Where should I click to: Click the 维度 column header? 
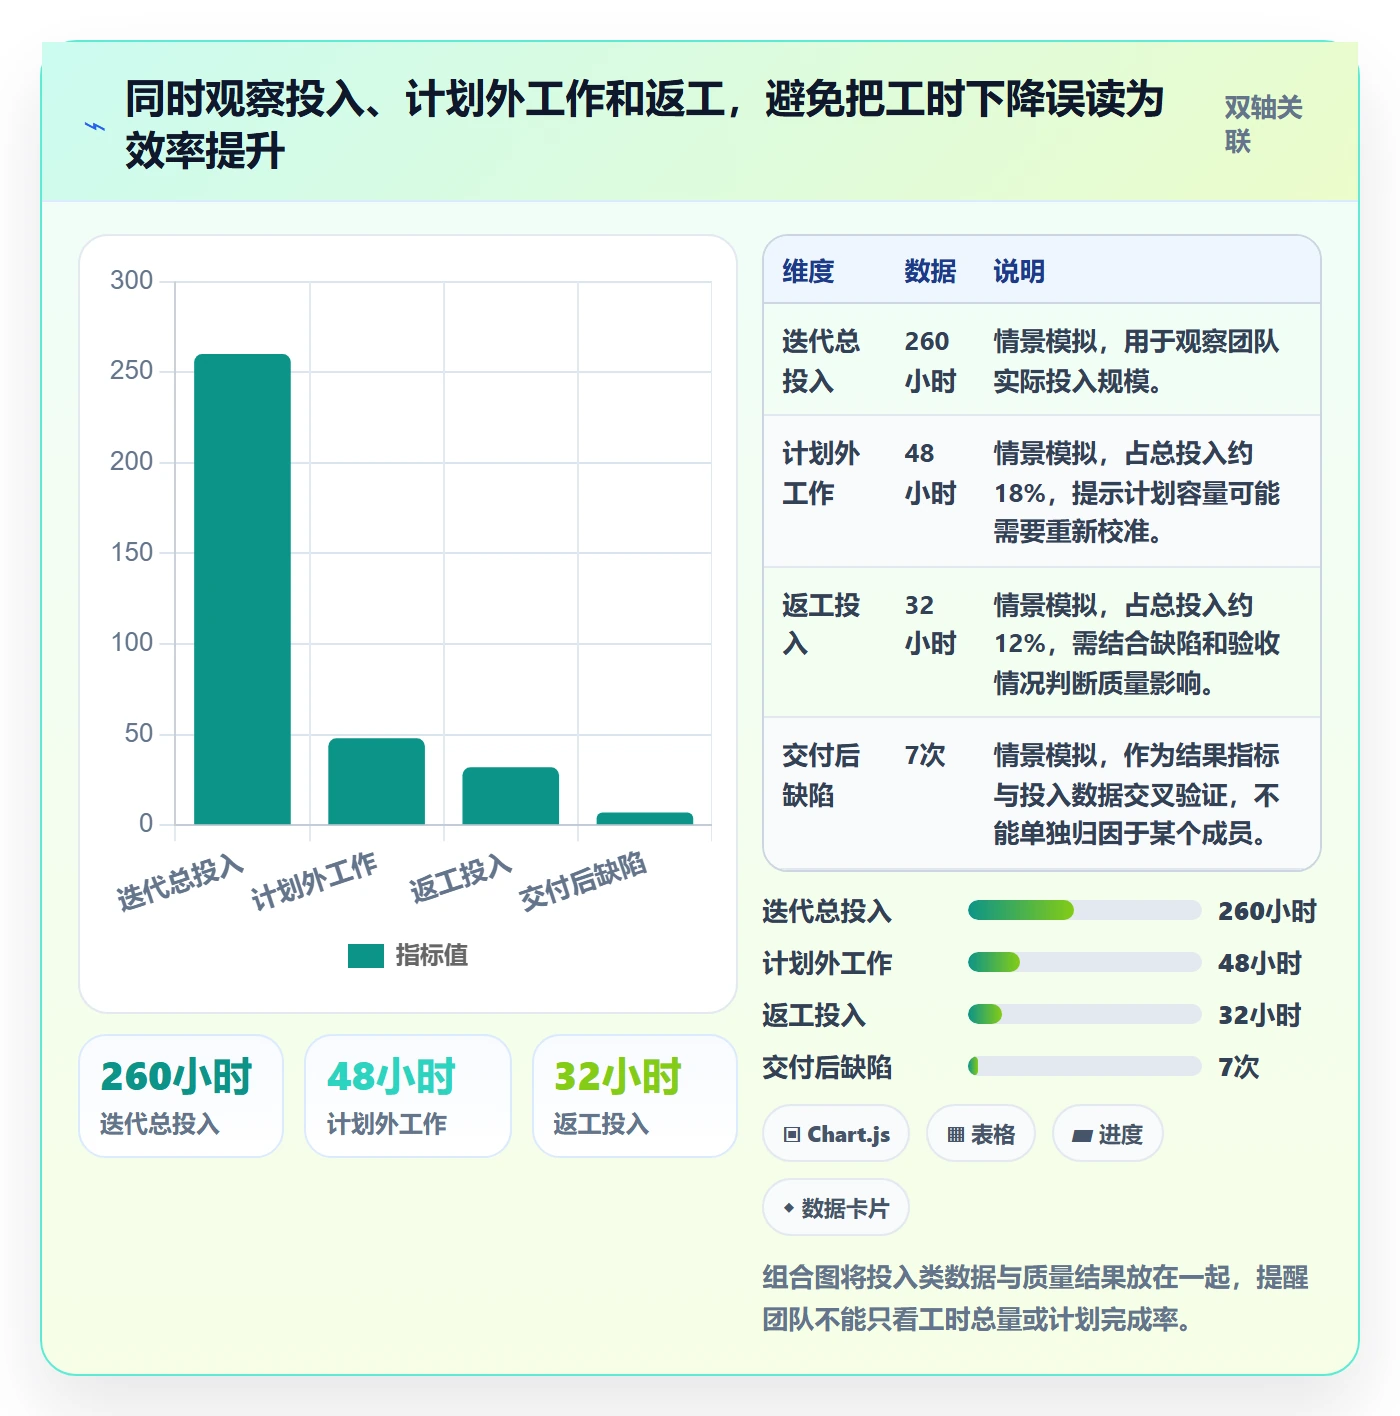[808, 271]
